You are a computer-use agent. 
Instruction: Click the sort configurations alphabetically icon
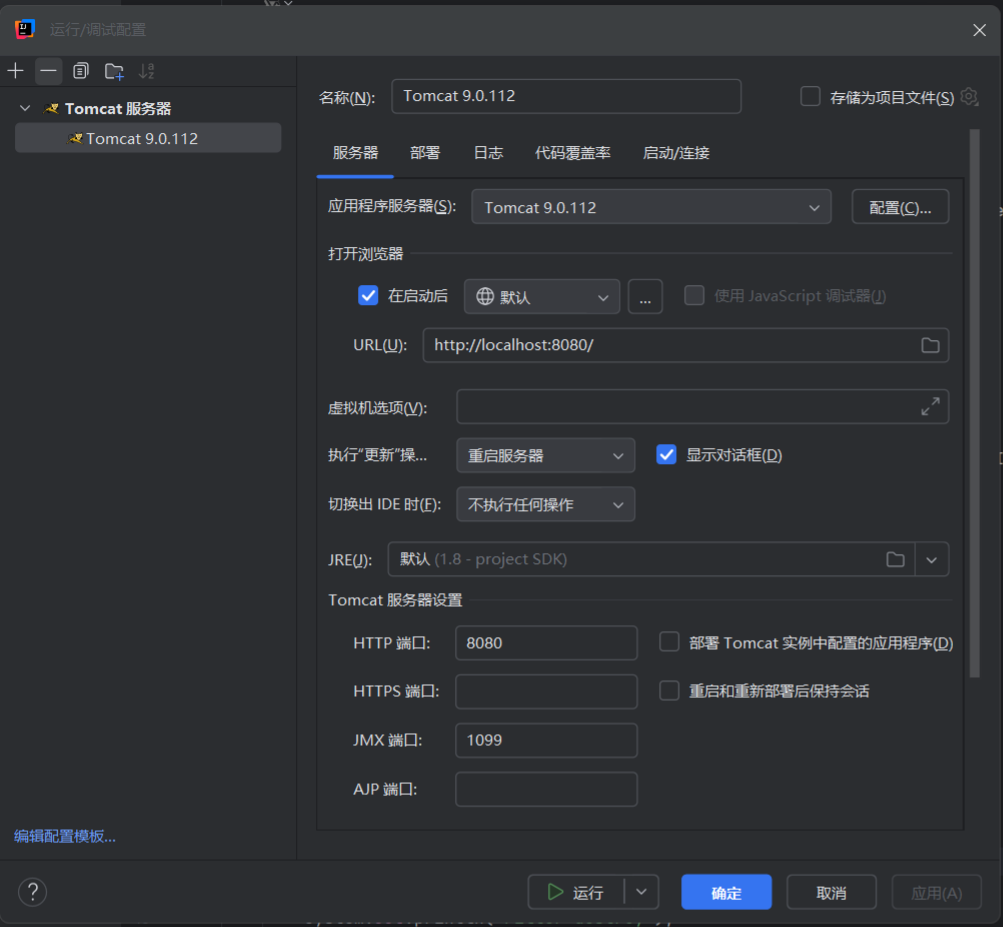pos(147,71)
